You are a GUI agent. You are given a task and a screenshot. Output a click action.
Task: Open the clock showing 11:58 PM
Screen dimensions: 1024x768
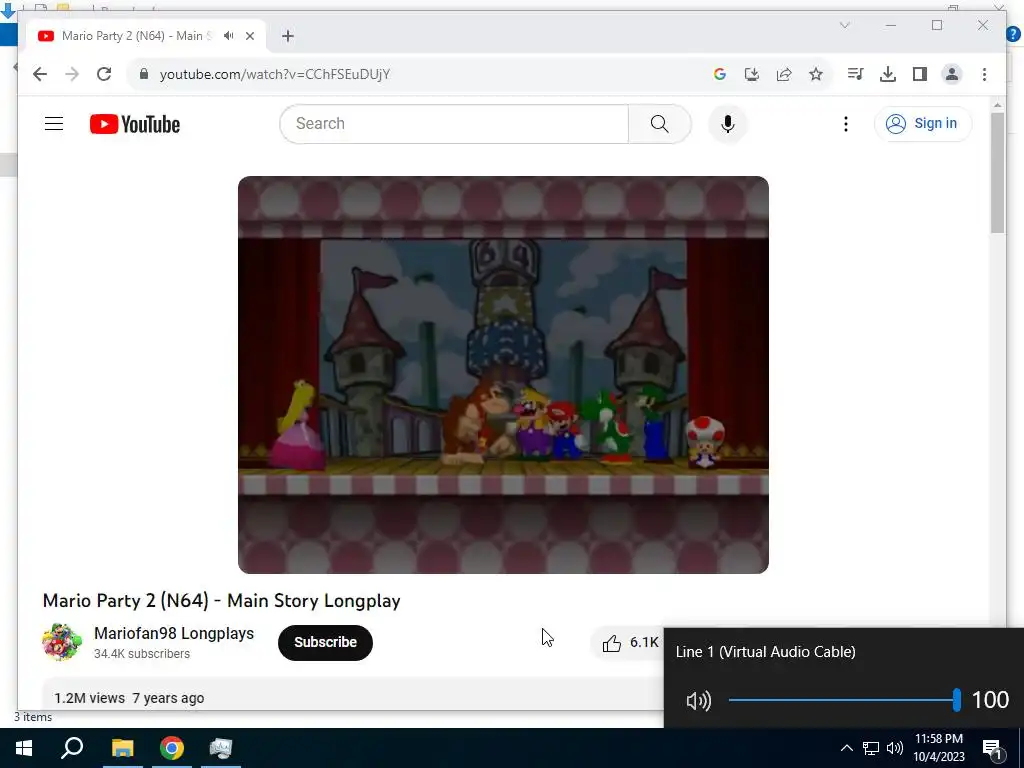(x=938, y=748)
